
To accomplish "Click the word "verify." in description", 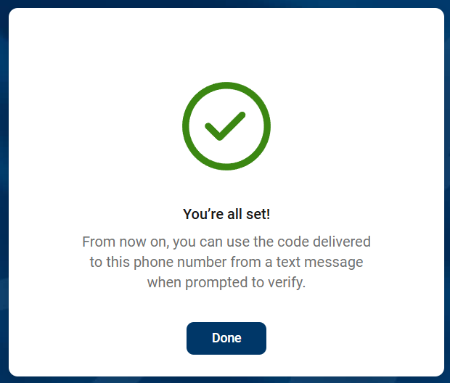I will pos(287,283).
